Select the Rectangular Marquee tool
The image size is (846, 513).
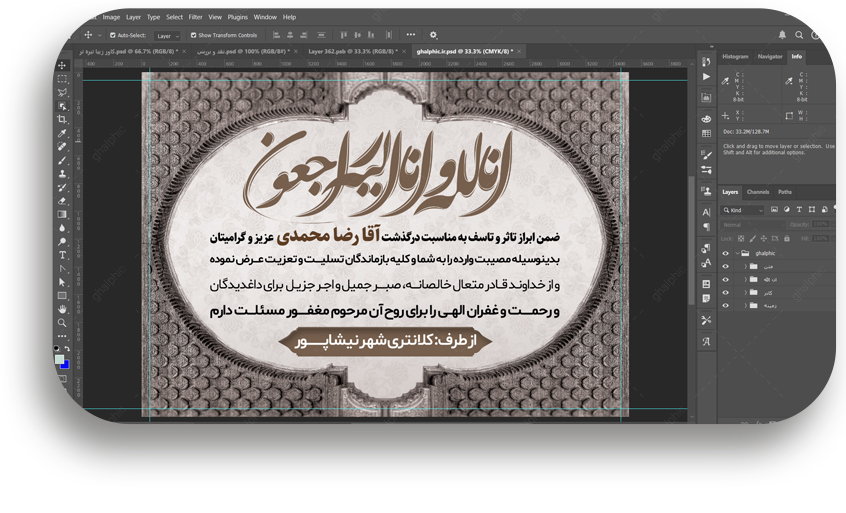pyautogui.click(x=62, y=78)
